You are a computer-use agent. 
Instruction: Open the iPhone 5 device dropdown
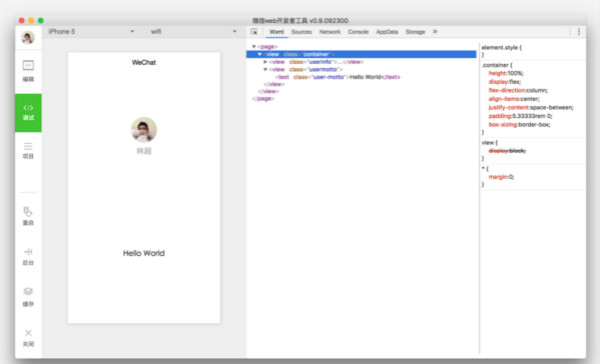point(91,31)
